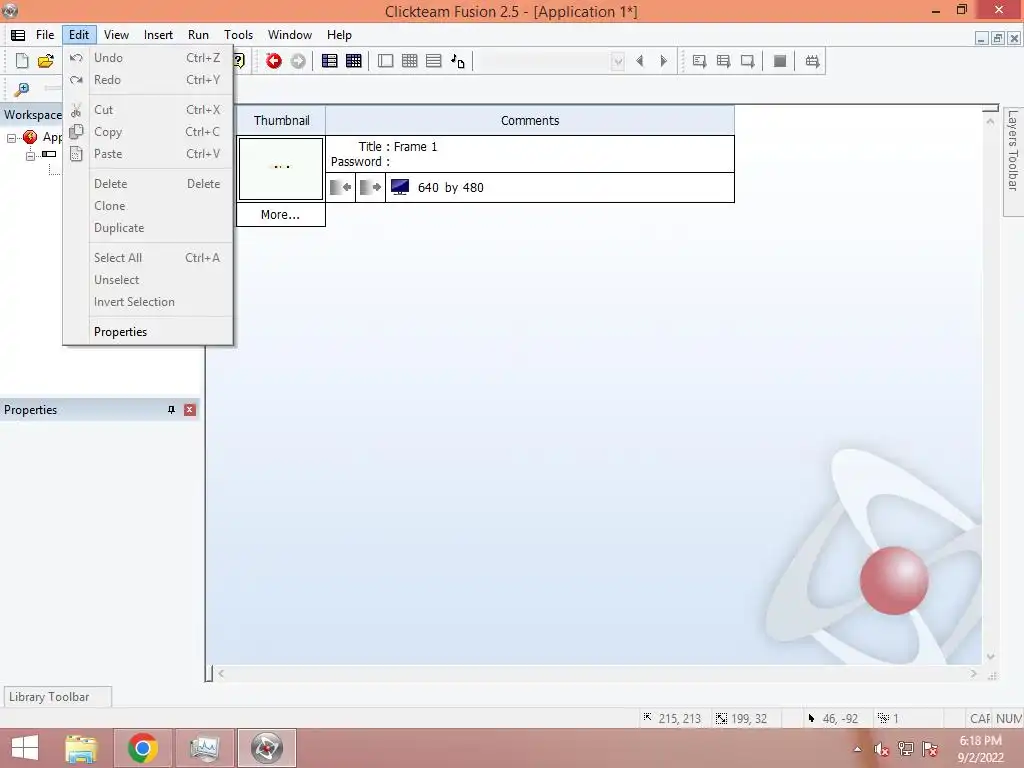This screenshot has width=1024, height=768.
Task: Open the Event Editor grid icon
Action: pos(353,61)
